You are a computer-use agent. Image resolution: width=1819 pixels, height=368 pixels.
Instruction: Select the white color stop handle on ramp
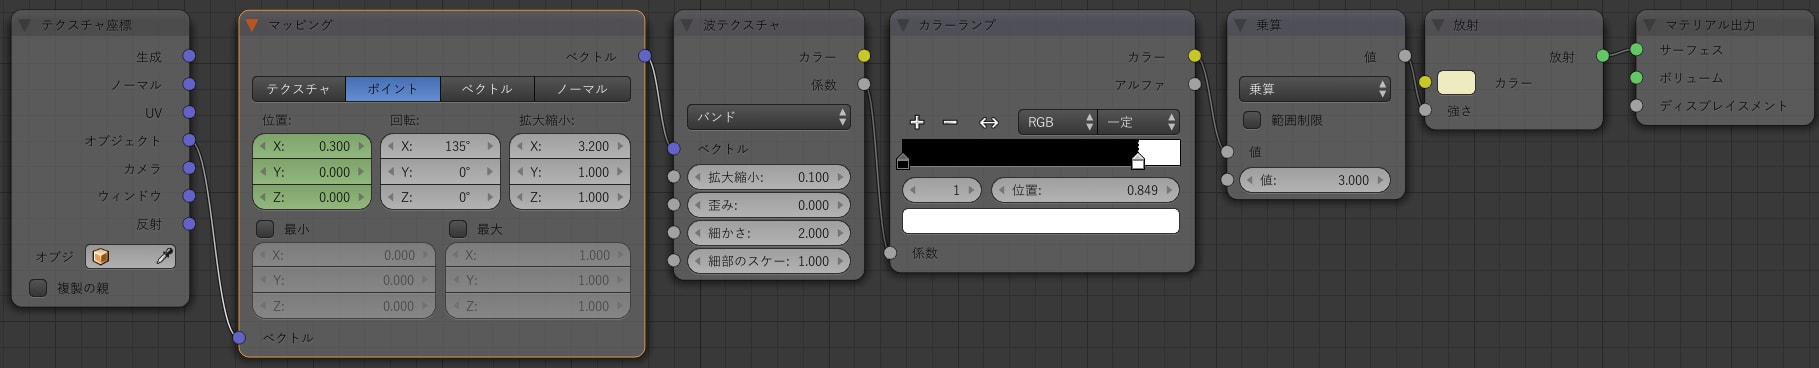(1138, 160)
